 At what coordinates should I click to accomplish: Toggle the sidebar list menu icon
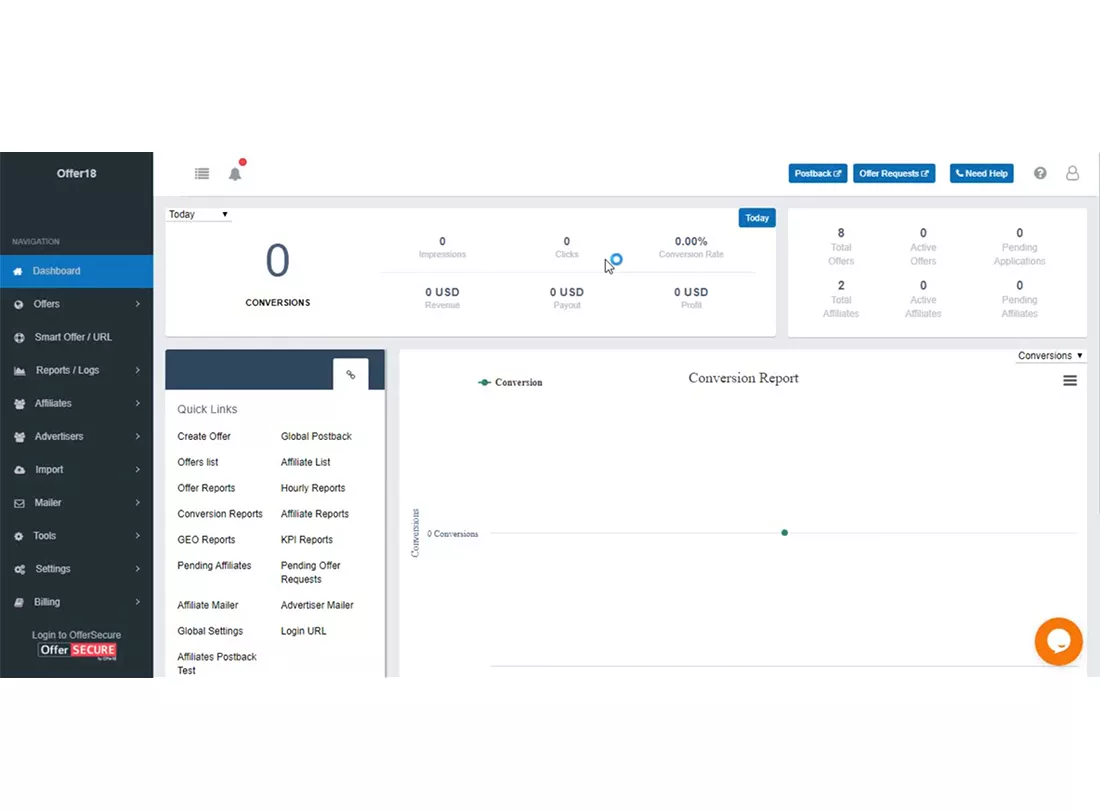pyautogui.click(x=202, y=173)
